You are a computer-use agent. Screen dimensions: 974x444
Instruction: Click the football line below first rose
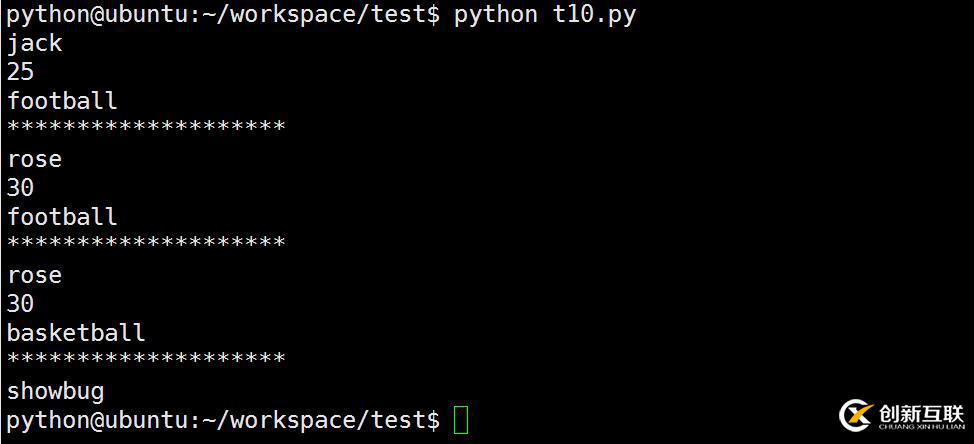pos(62,217)
